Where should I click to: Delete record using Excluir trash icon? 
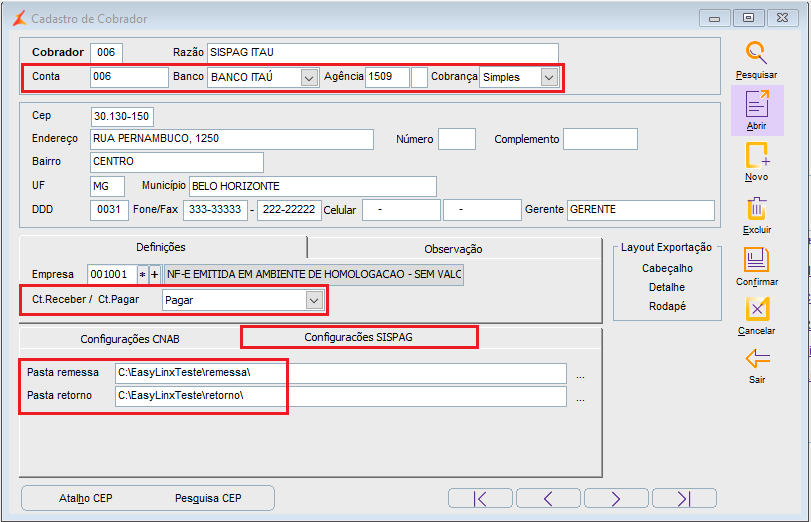click(757, 209)
